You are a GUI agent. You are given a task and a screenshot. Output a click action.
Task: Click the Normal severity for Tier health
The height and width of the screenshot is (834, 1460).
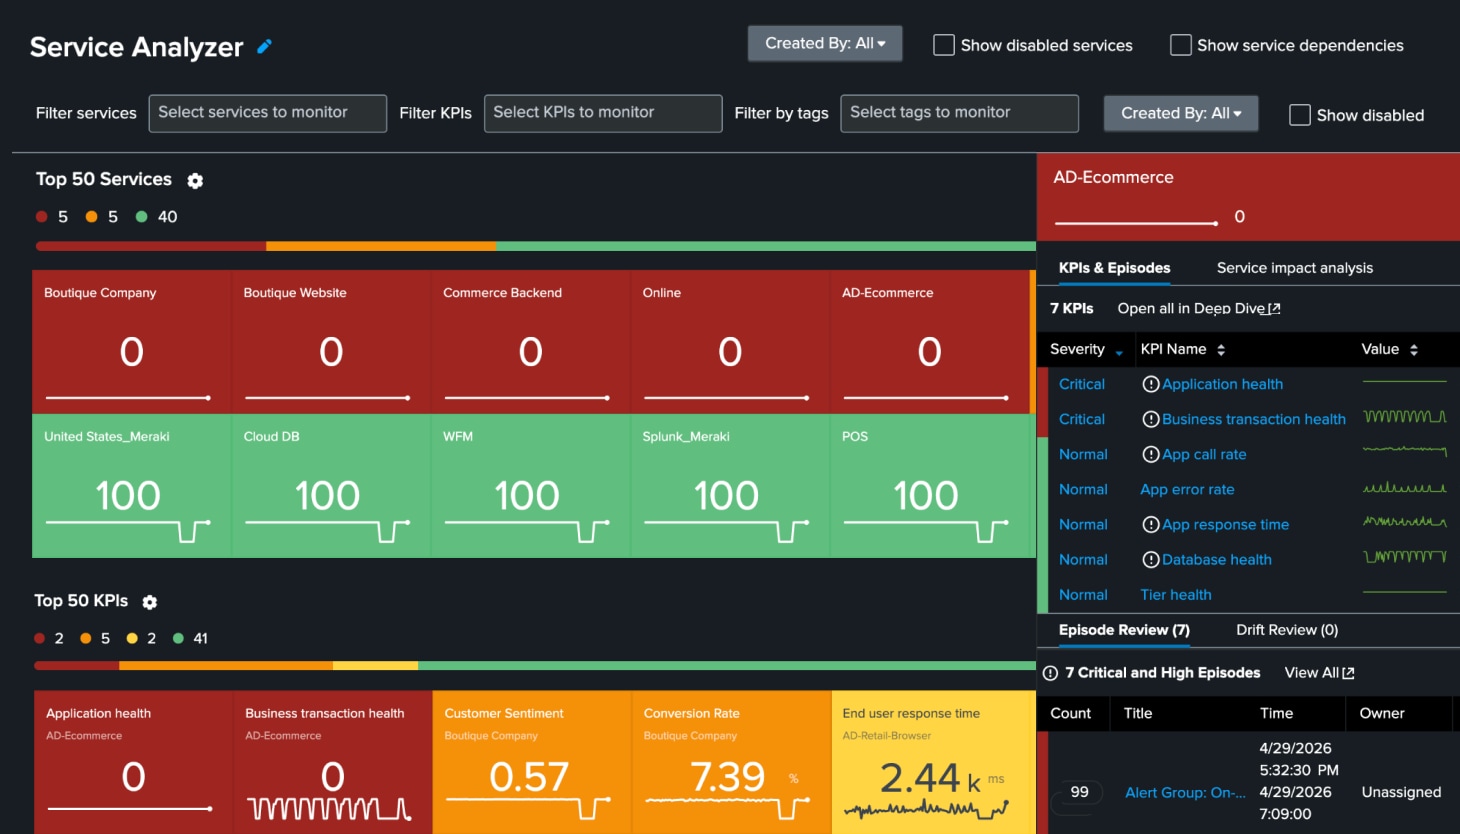tap(1083, 594)
